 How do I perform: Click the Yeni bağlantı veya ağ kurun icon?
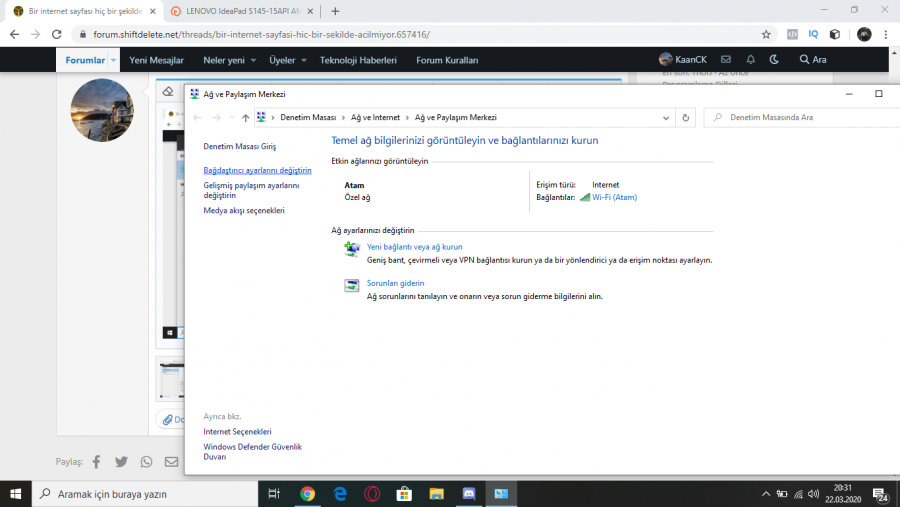352,249
